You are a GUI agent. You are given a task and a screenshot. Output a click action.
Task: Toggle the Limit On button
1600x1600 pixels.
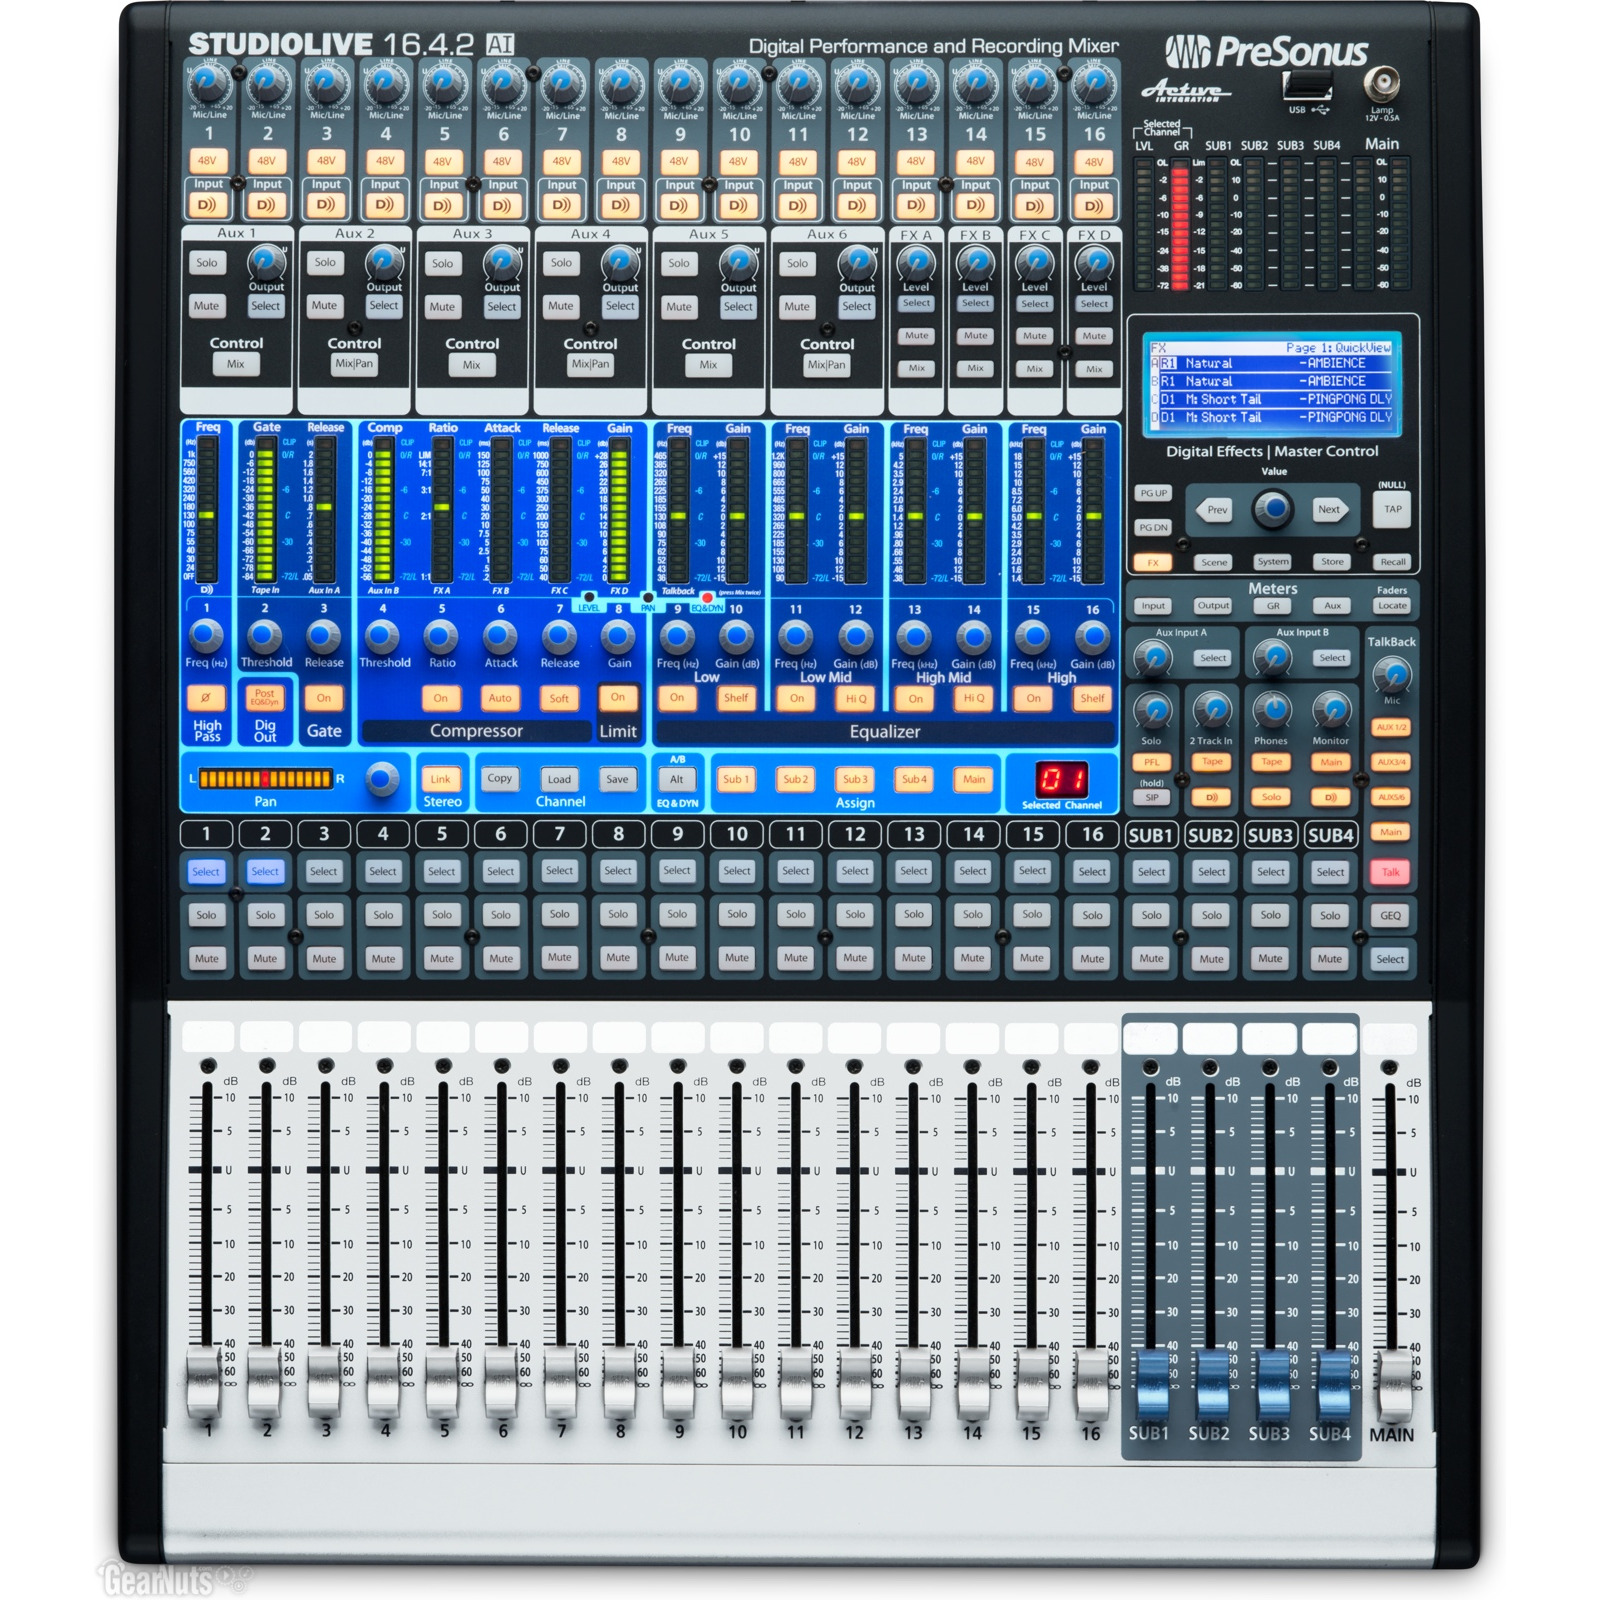coord(618,698)
